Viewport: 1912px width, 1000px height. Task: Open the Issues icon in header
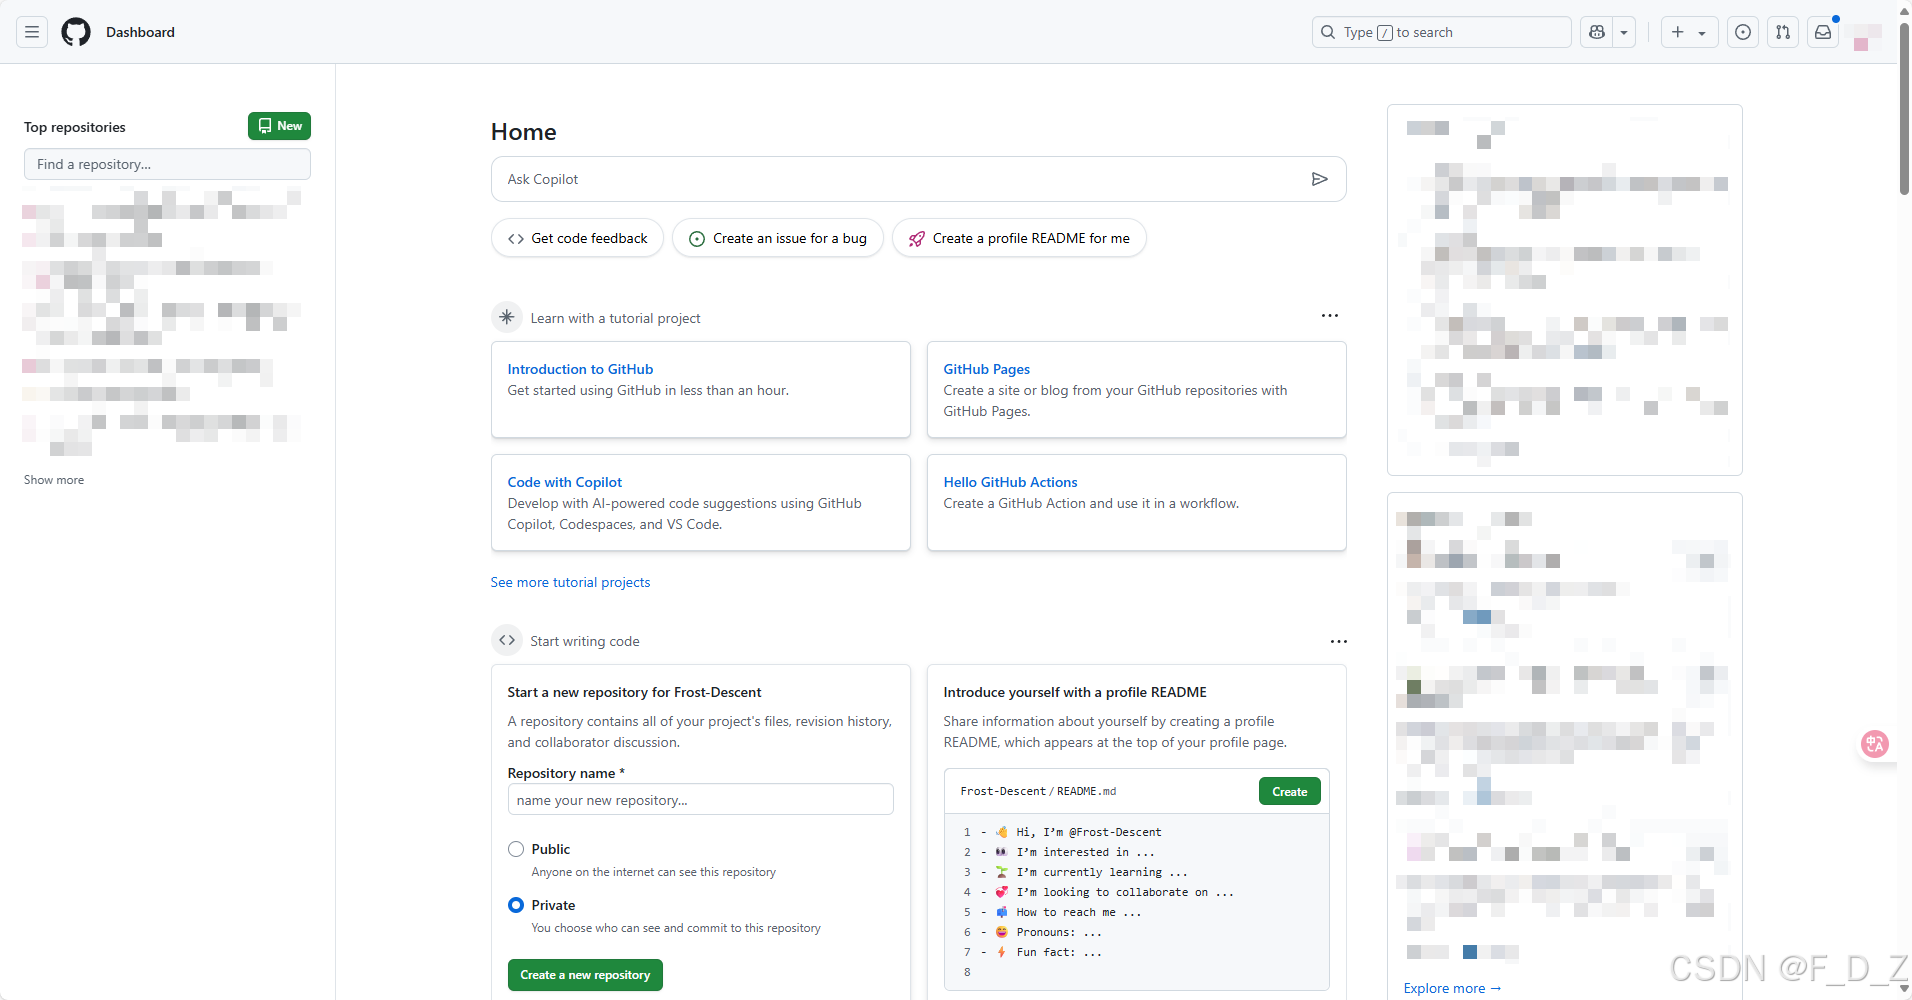click(x=1743, y=32)
